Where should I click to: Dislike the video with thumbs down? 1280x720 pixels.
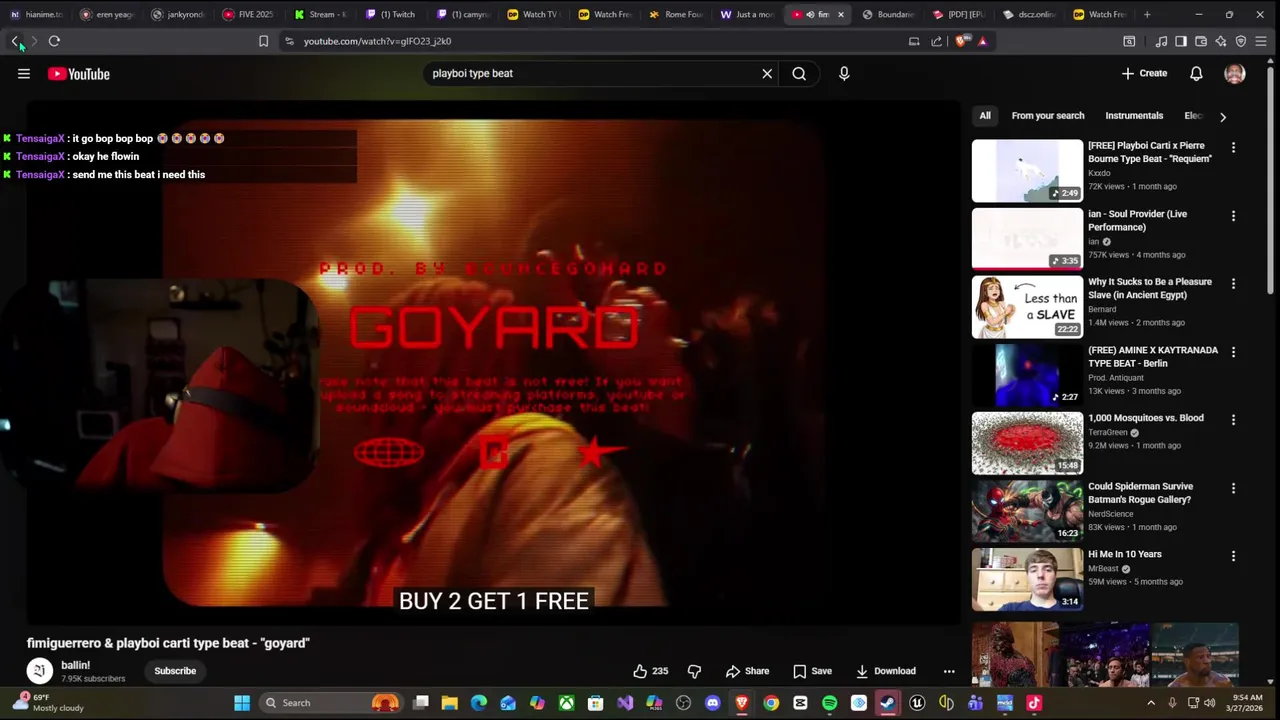click(x=694, y=671)
